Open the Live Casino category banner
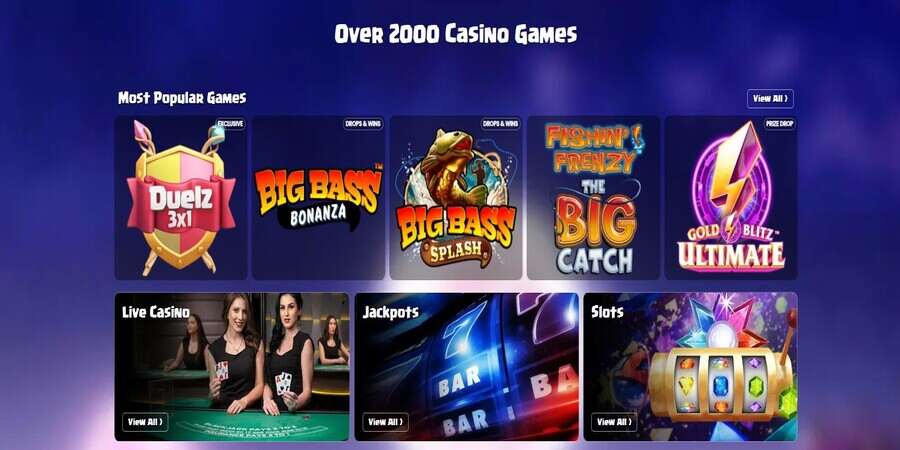The width and height of the screenshot is (900, 450). [232, 367]
